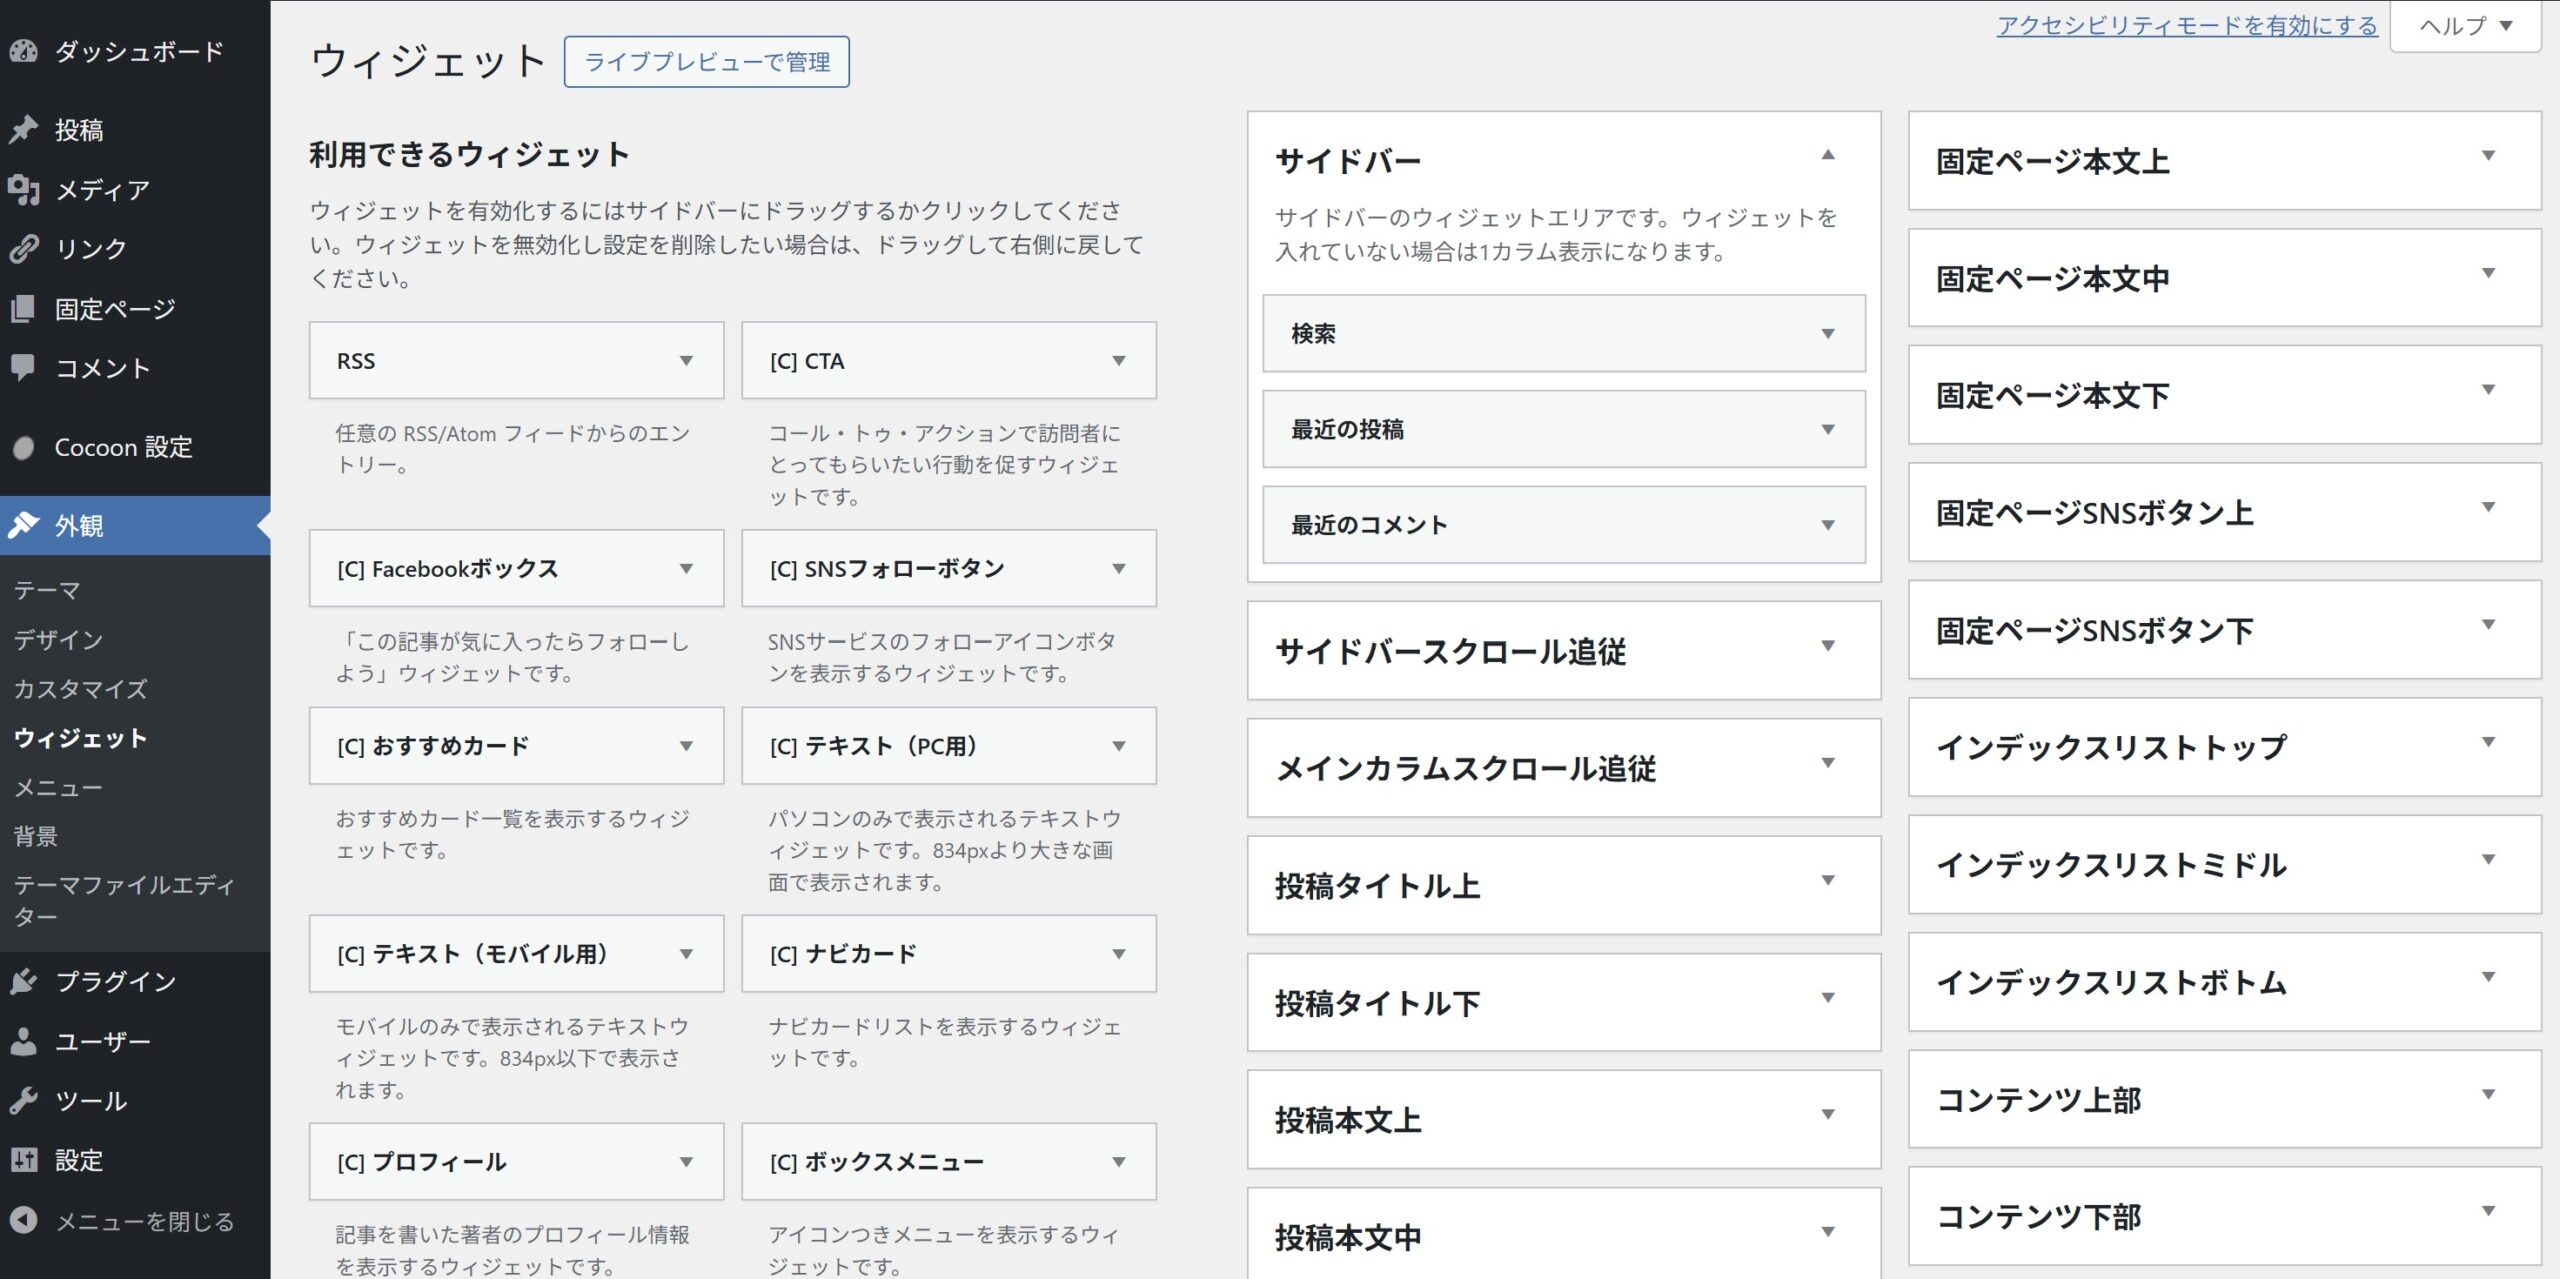Click the plug icon beside プラグイン
Screen dimensions: 2560x1279
click(24, 981)
